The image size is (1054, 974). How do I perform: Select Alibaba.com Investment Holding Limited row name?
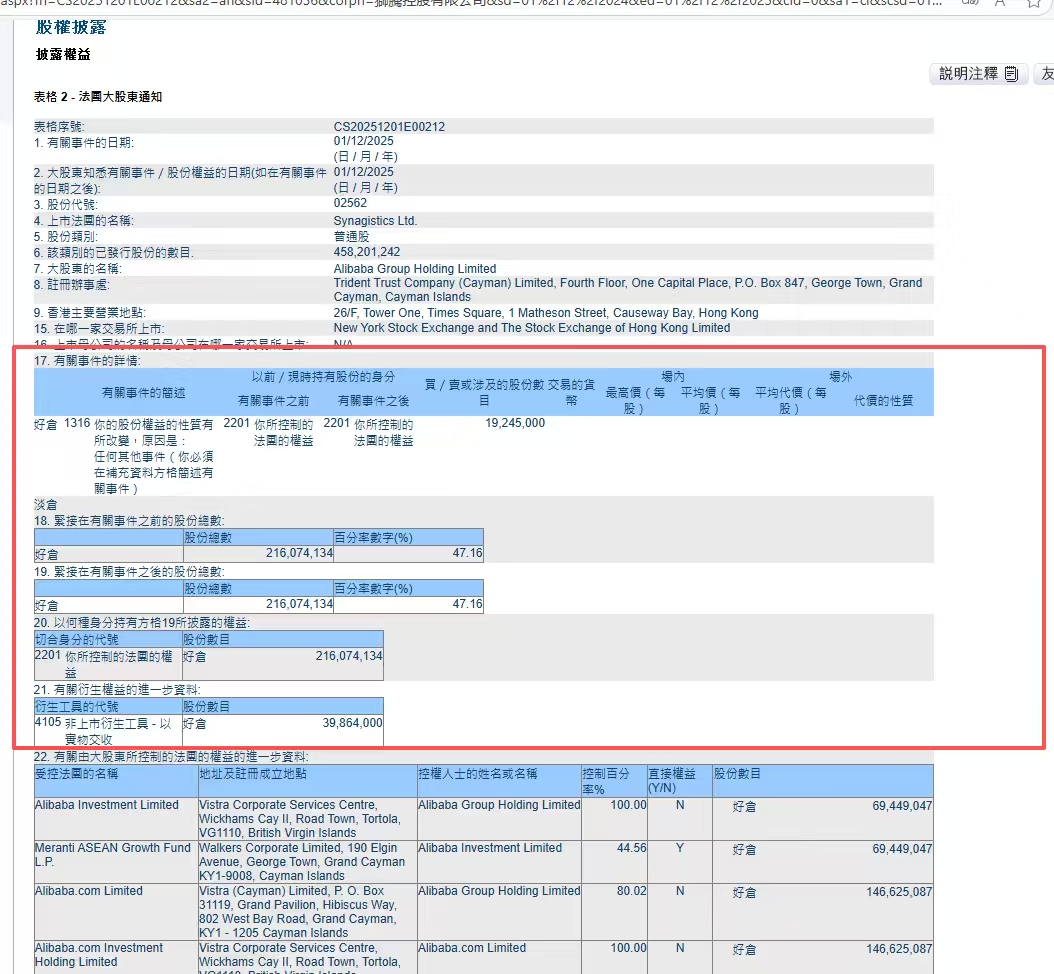click(99, 955)
